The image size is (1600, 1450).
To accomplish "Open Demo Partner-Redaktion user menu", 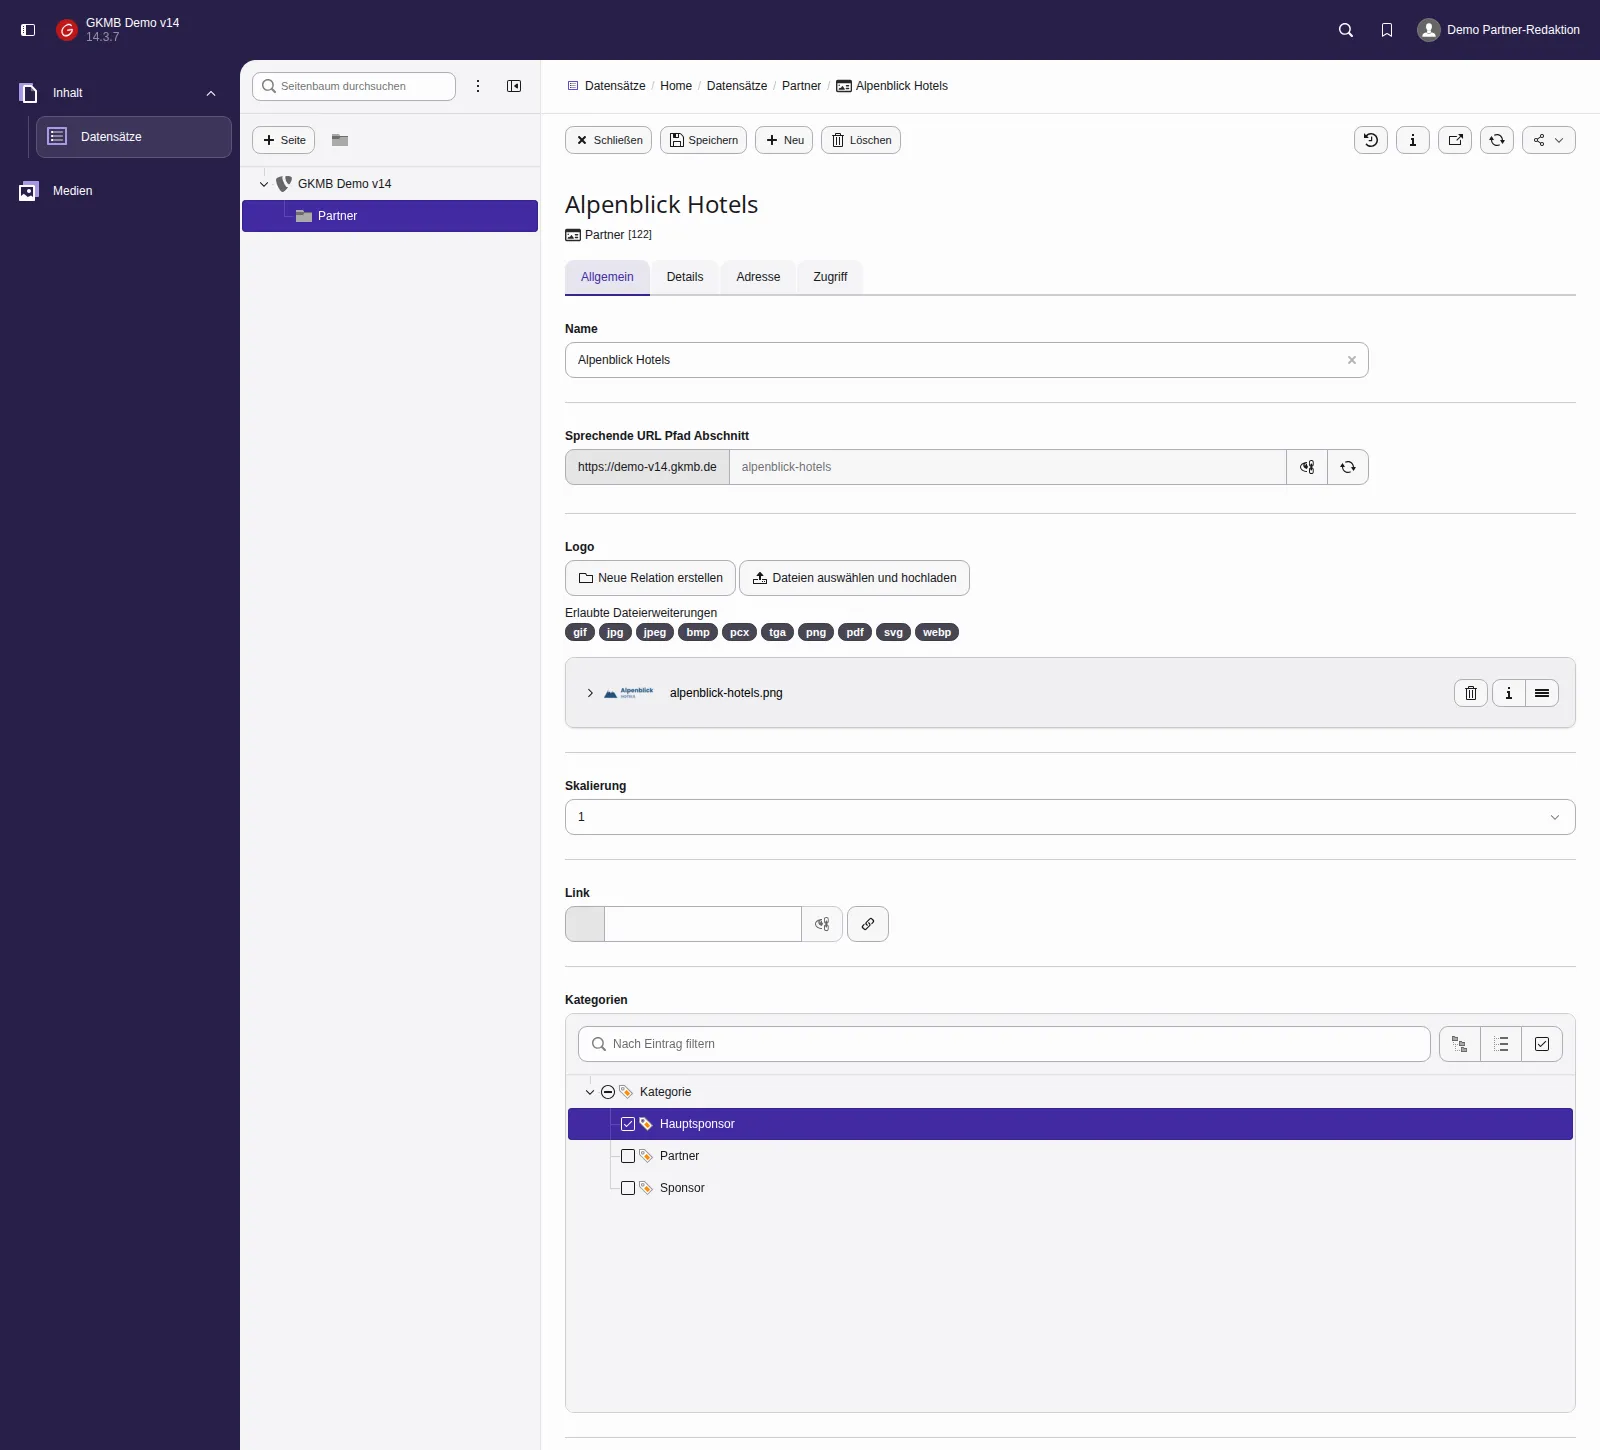I will [1499, 30].
